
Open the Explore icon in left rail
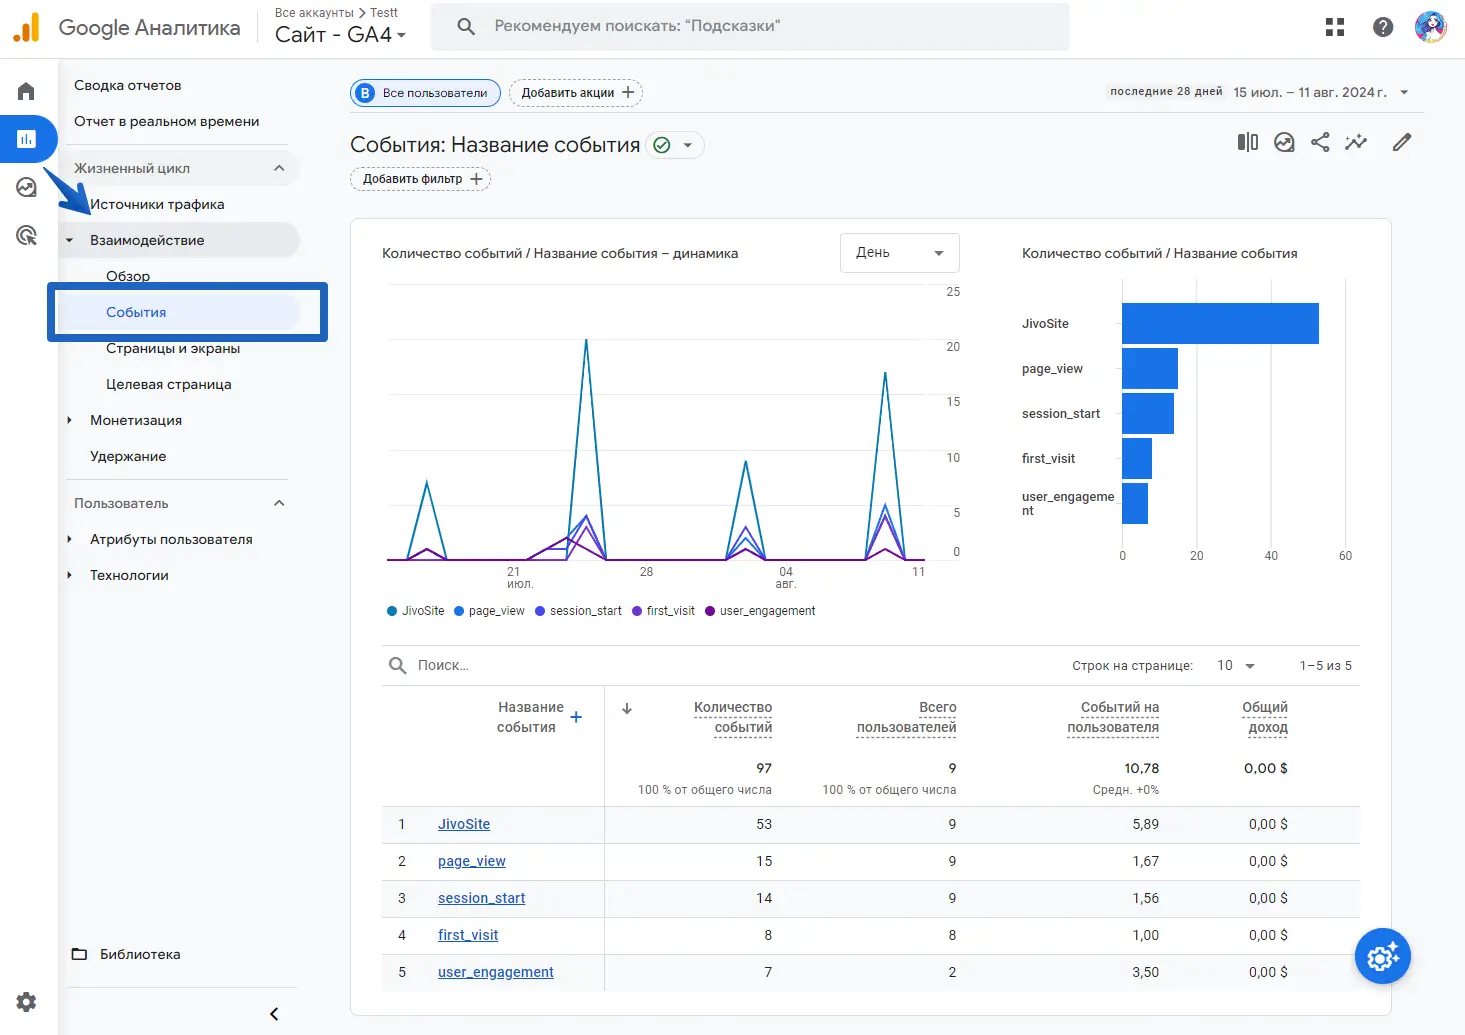(x=27, y=187)
